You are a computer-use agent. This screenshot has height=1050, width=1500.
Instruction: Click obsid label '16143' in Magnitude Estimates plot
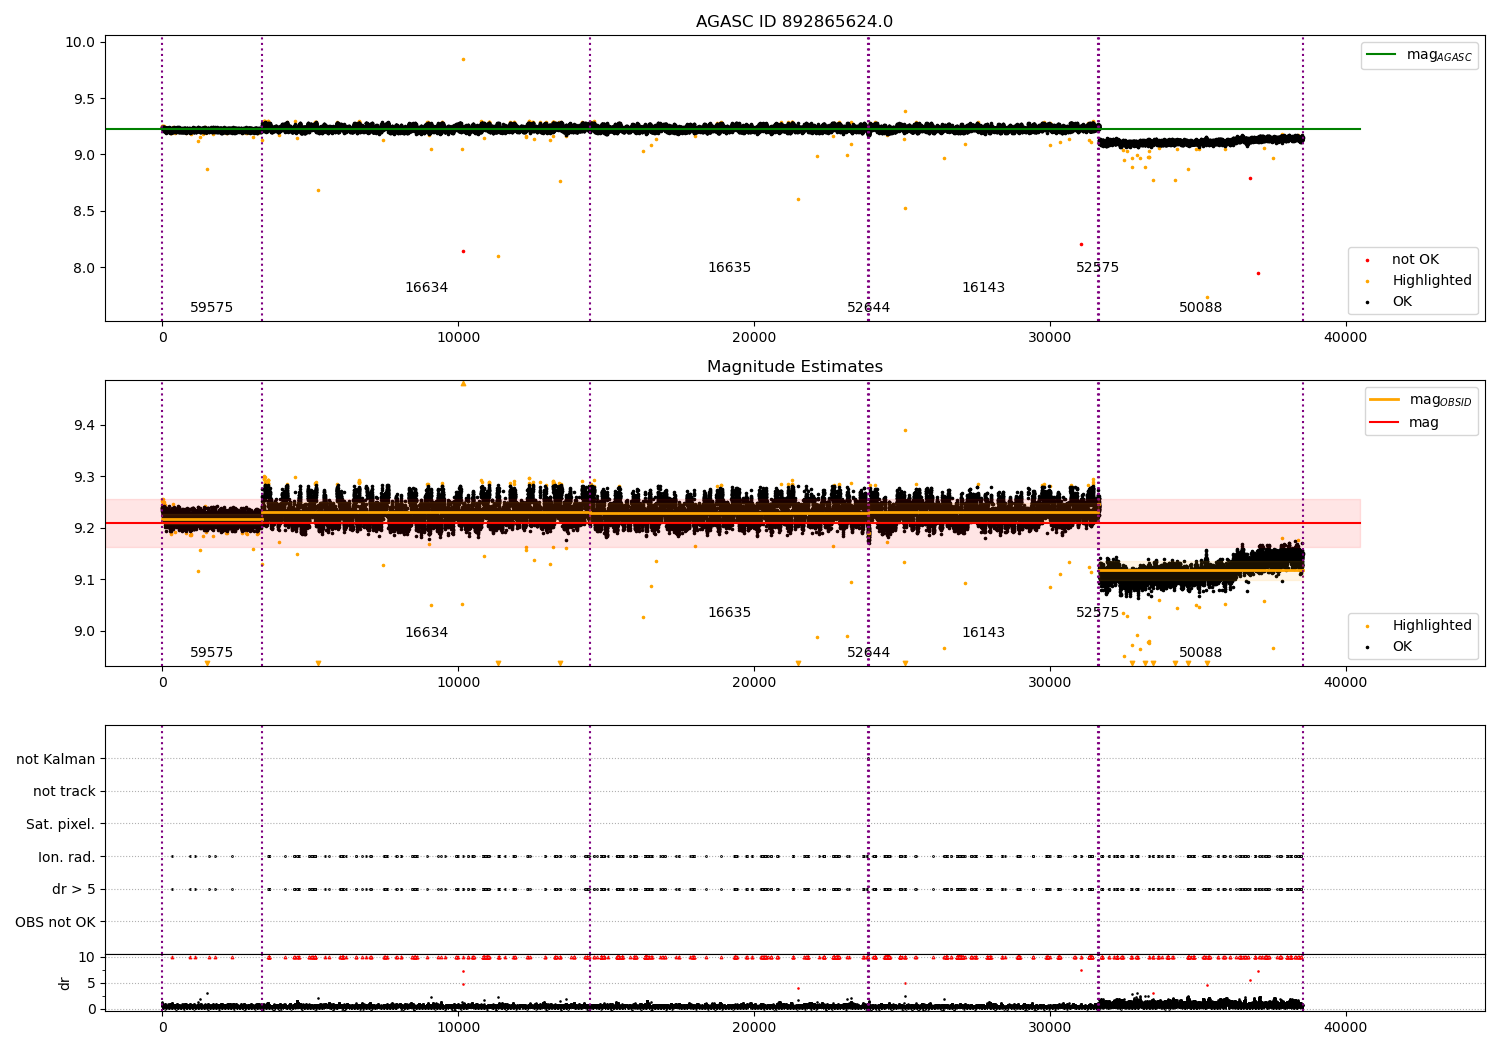click(x=983, y=633)
